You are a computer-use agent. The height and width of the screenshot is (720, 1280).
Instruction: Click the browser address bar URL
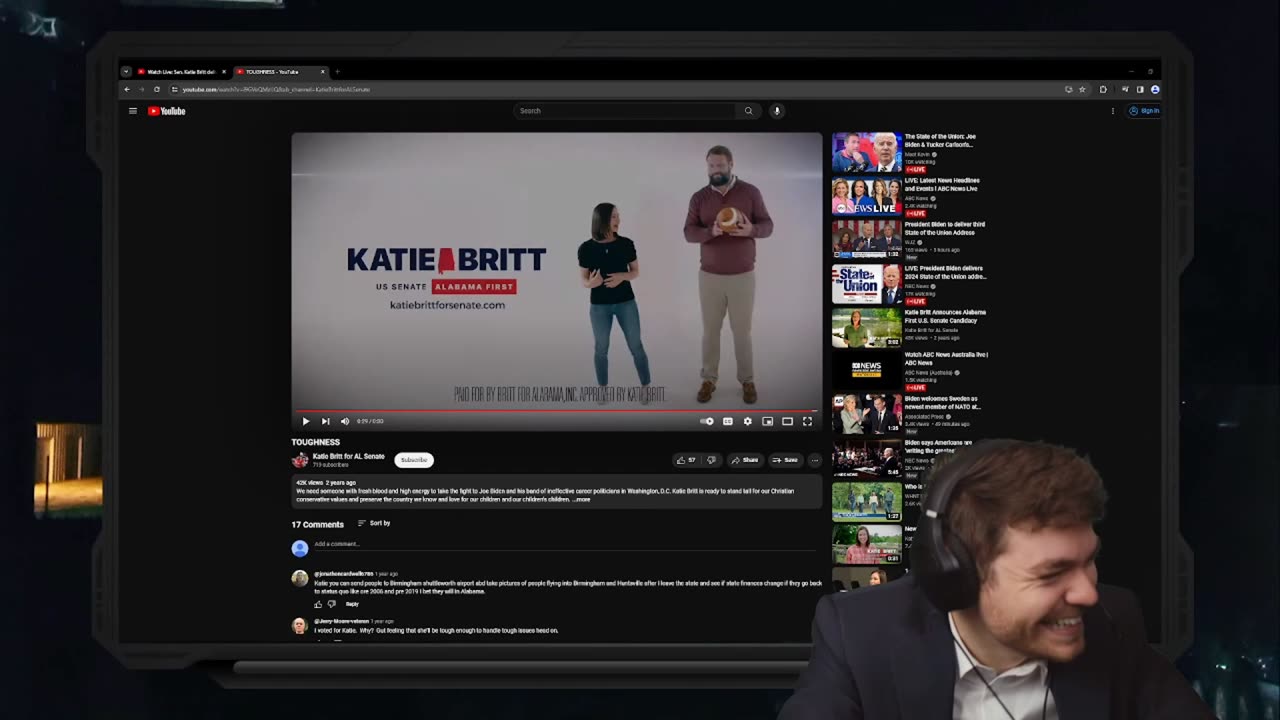[276, 89]
